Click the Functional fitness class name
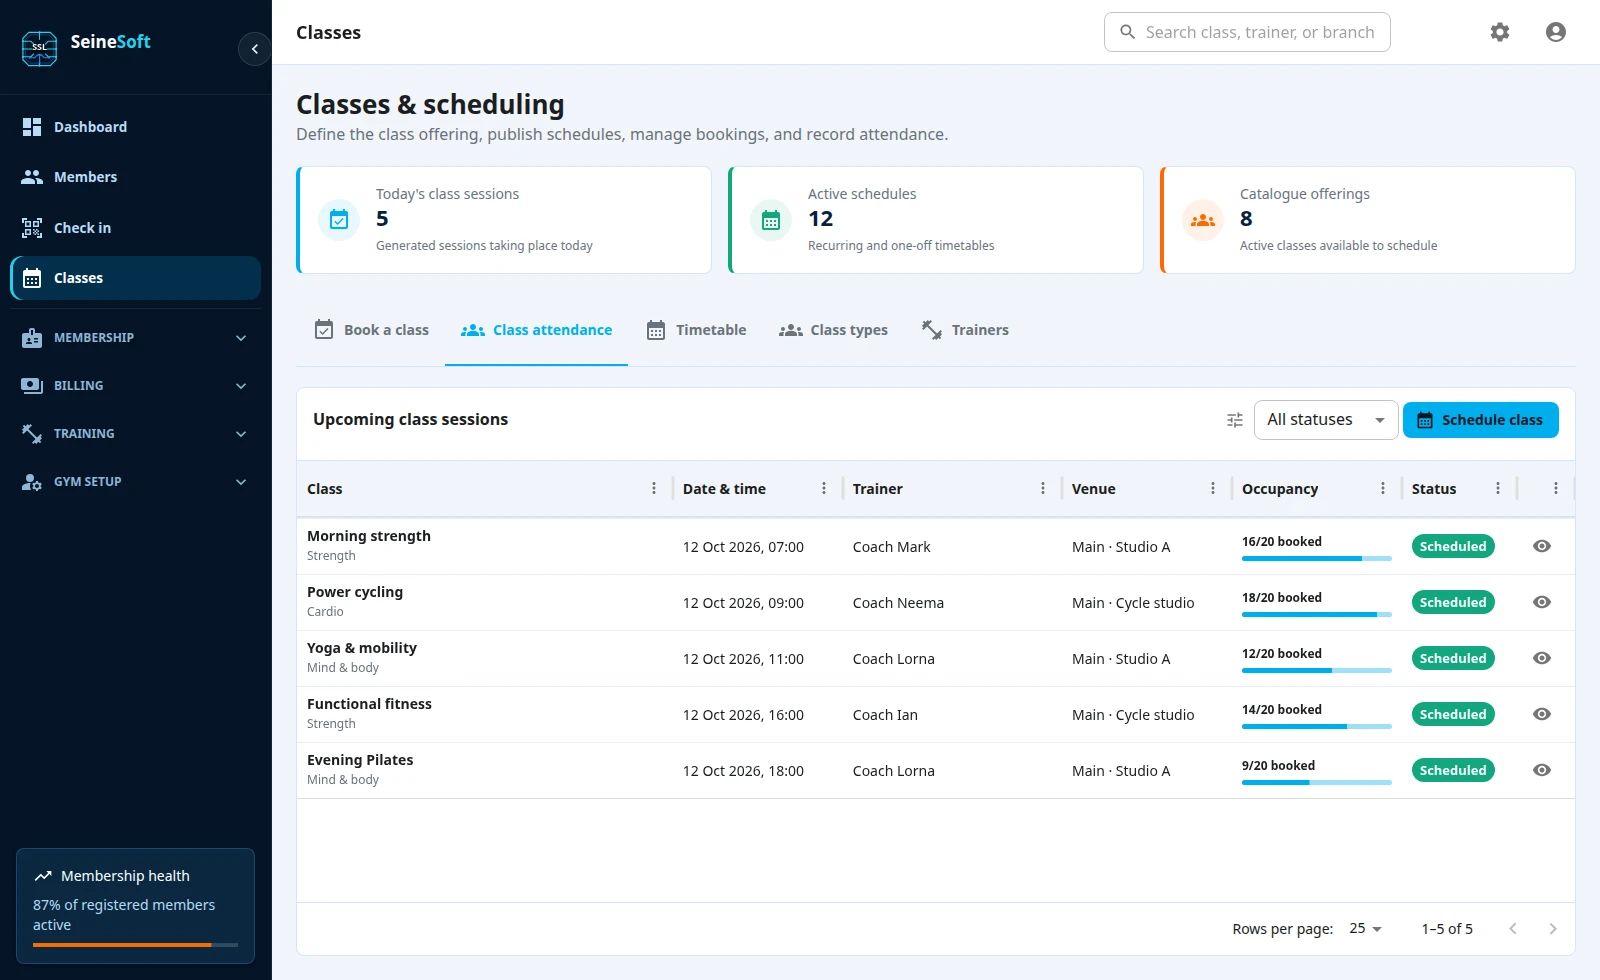The width and height of the screenshot is (1600, 980). (x=369, y=704)
